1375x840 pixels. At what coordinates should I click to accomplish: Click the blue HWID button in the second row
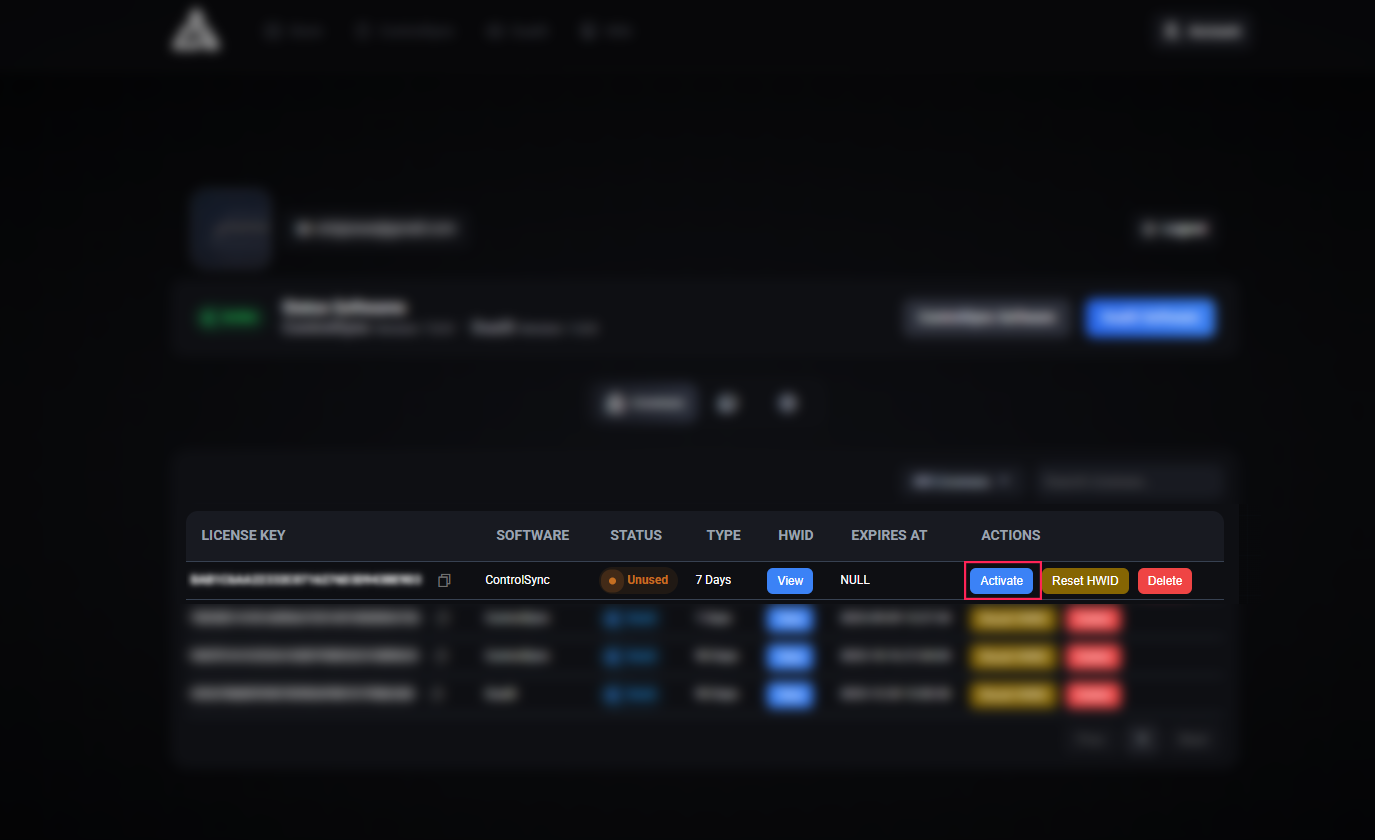790,619
